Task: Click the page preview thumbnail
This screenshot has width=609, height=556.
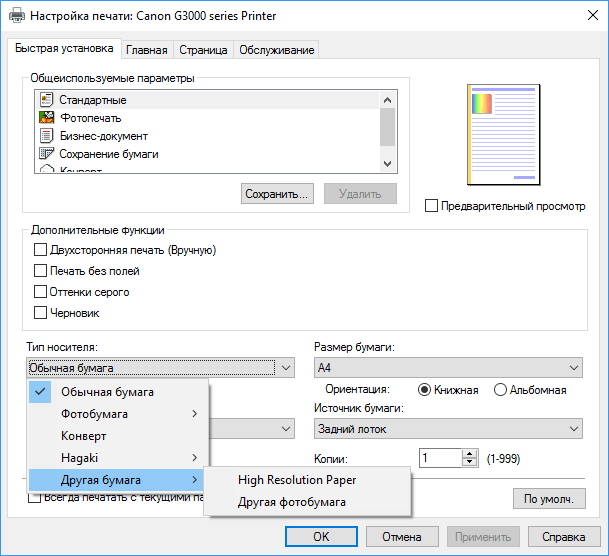Action: 504,134
